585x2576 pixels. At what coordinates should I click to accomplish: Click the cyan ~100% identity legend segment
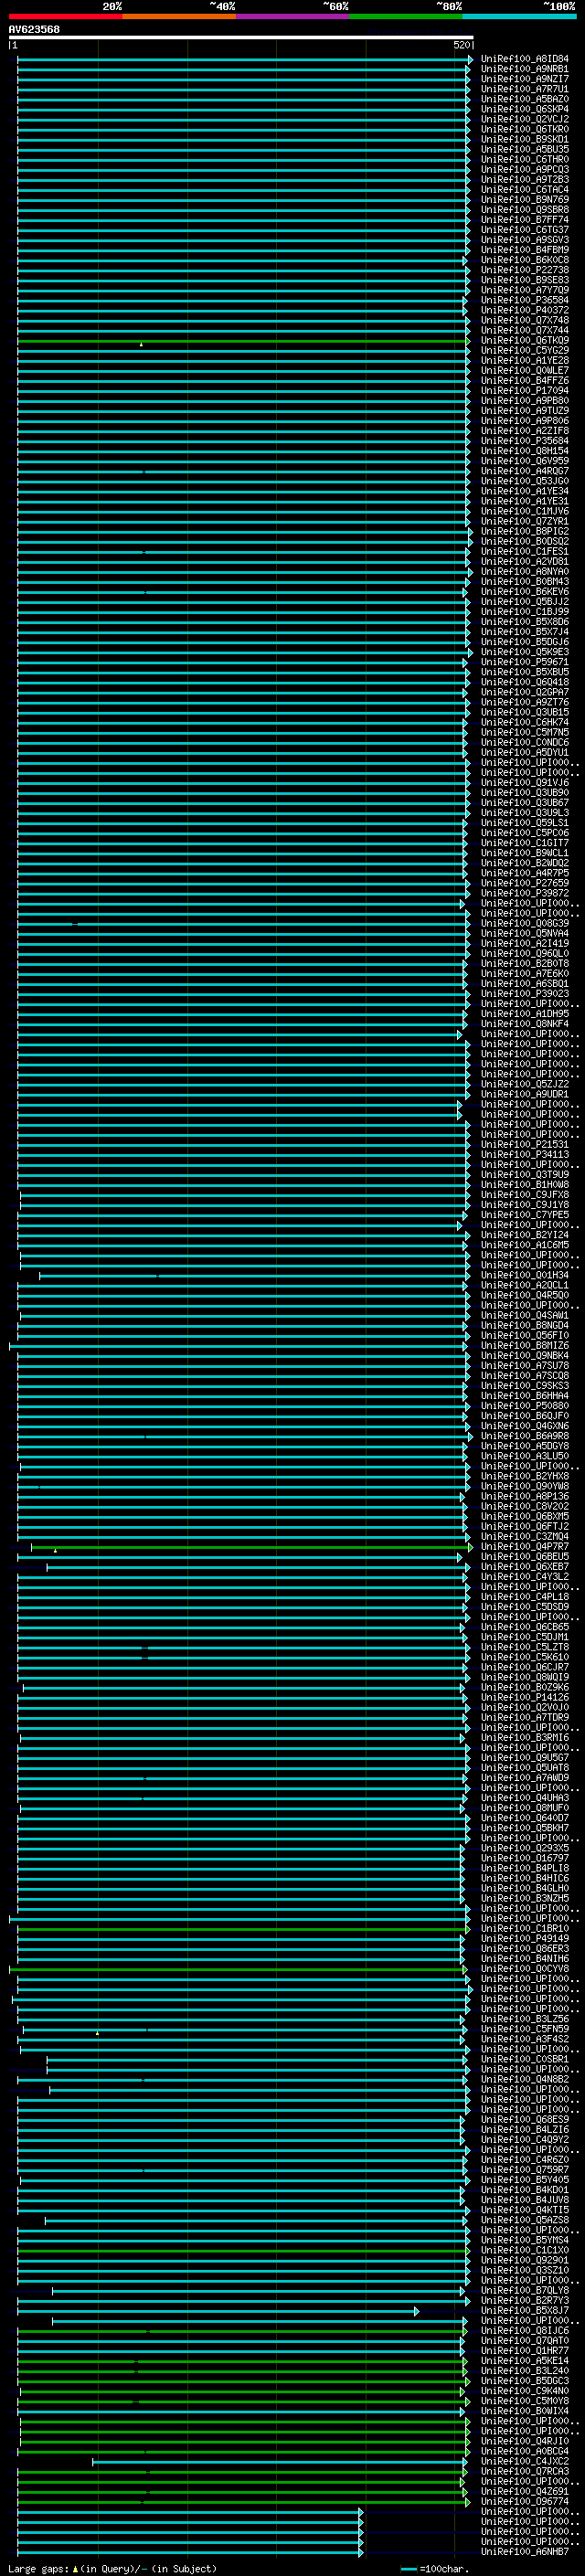tap(519, 17)
